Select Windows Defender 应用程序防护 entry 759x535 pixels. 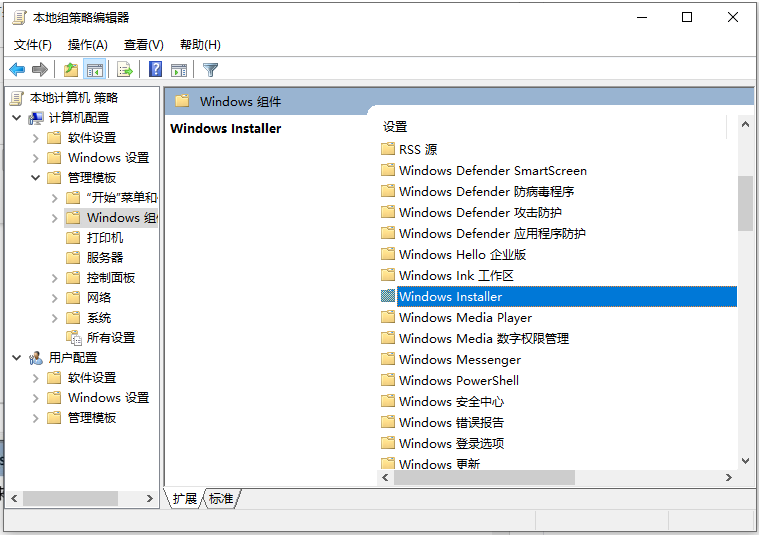492,233
